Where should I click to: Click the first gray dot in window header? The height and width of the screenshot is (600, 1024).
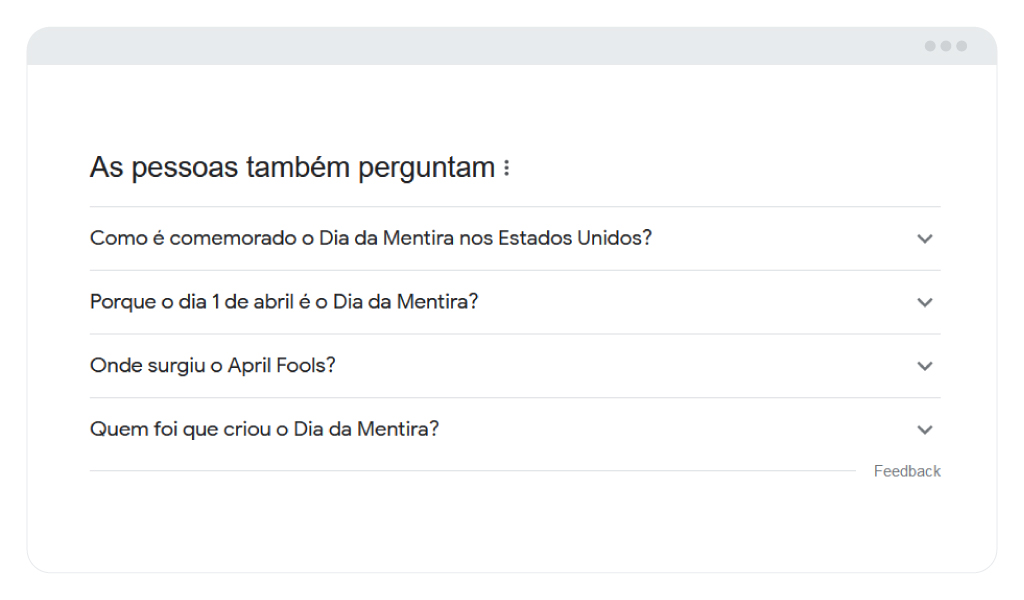point(930,46)
